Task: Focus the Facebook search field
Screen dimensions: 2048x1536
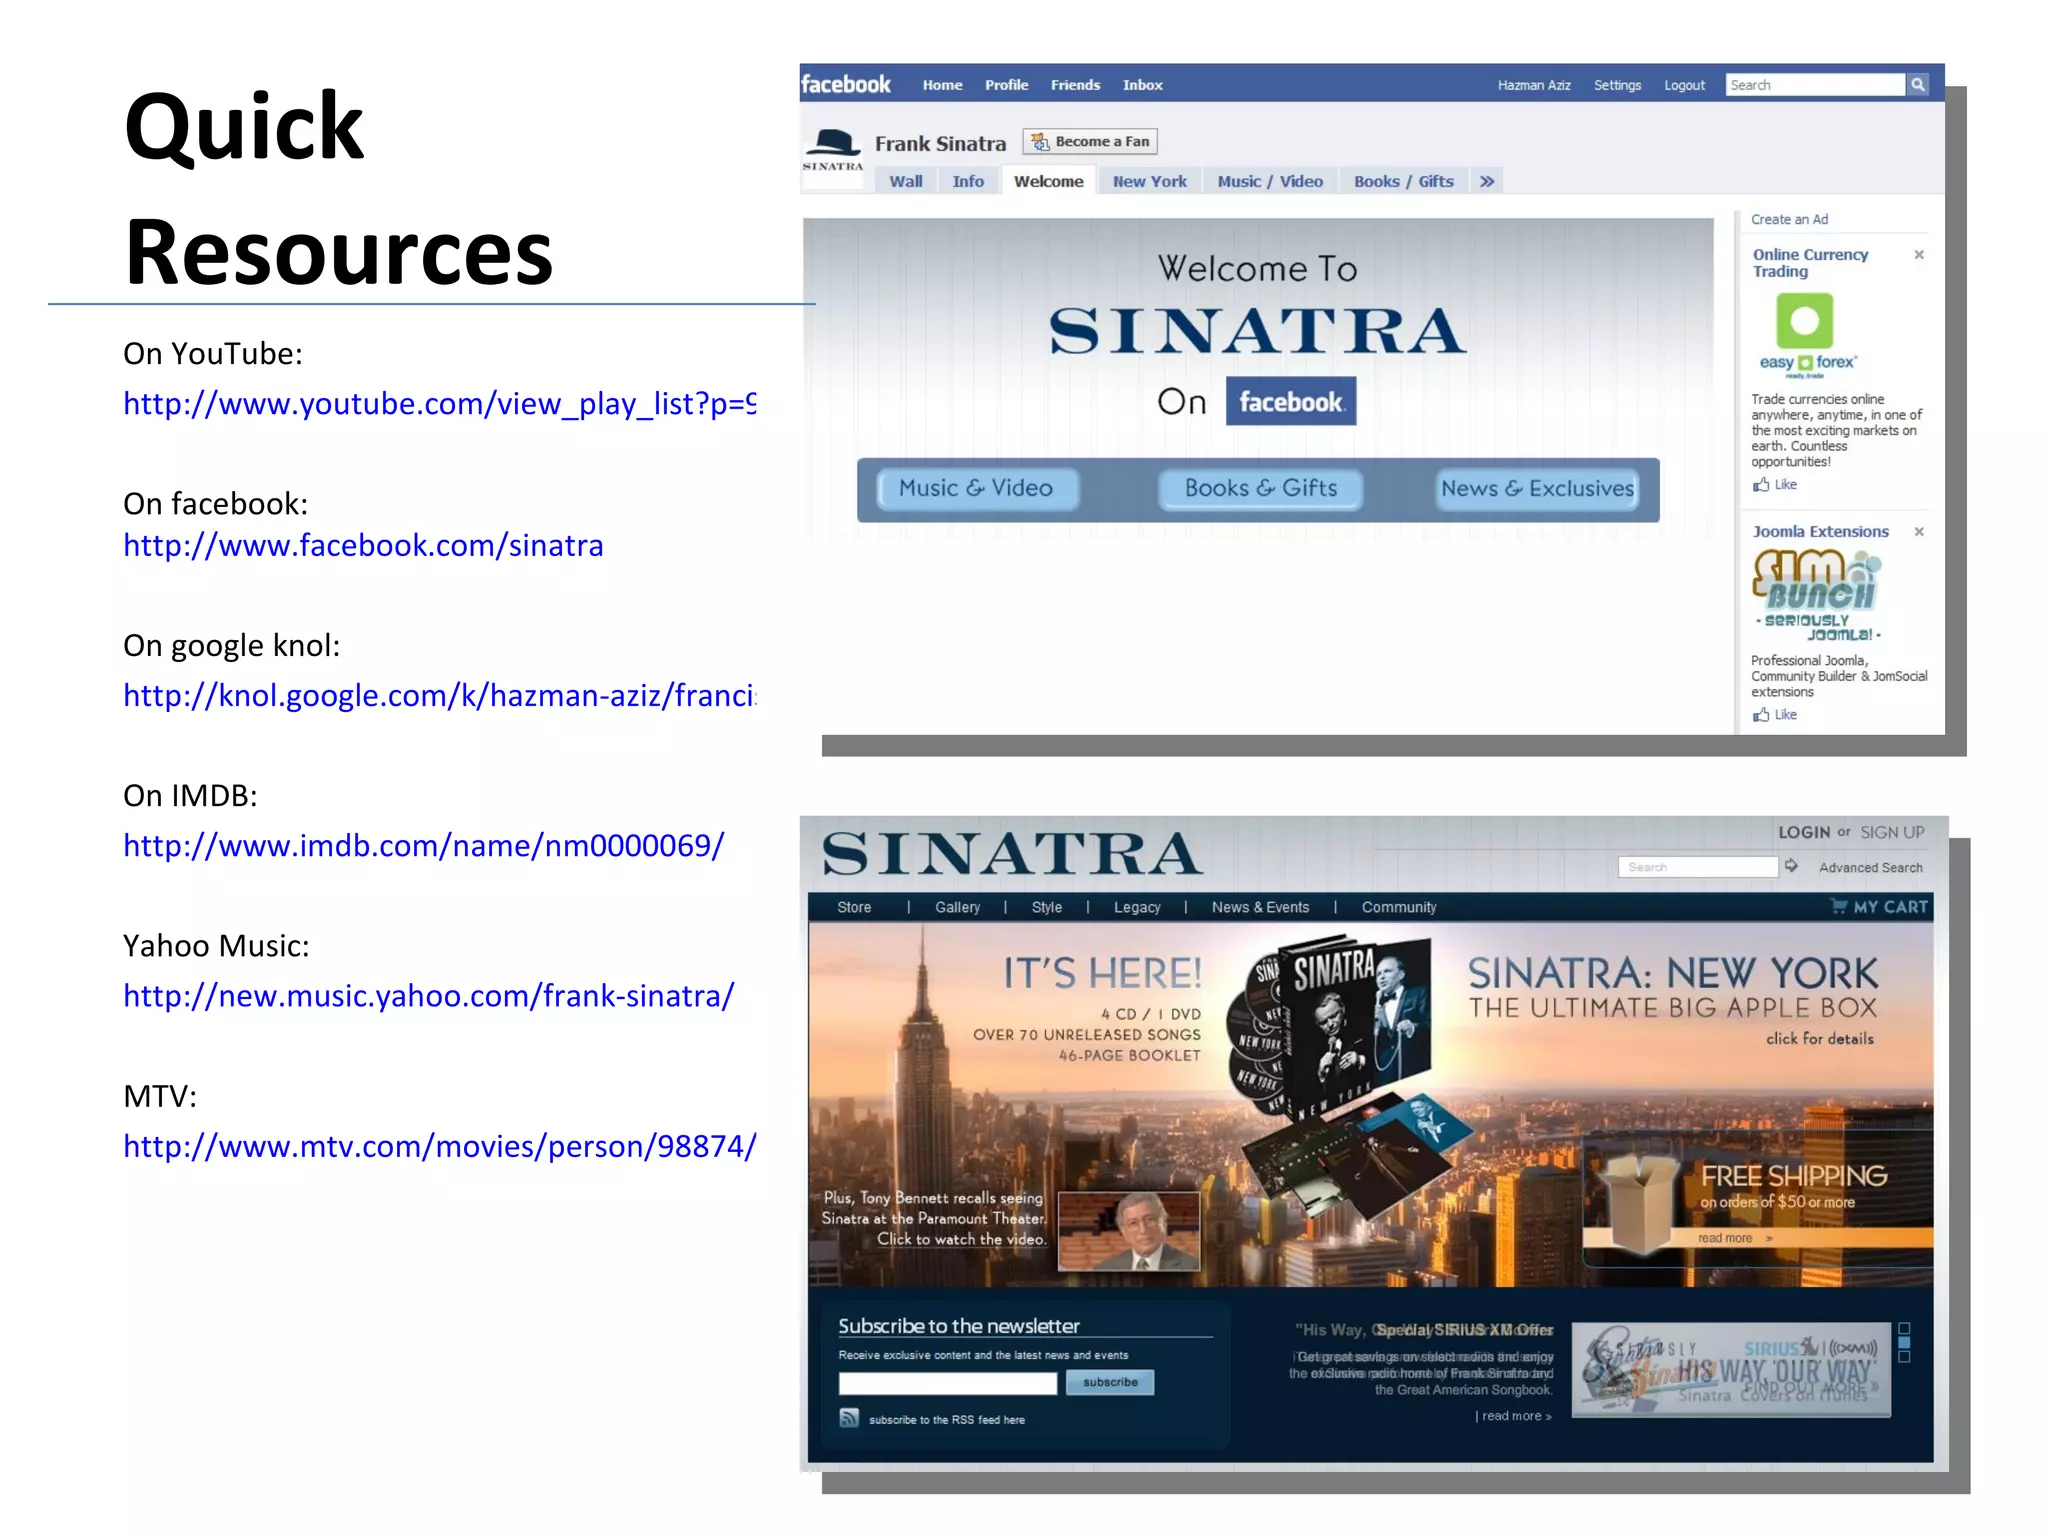Action: (x=1816, y=85)
